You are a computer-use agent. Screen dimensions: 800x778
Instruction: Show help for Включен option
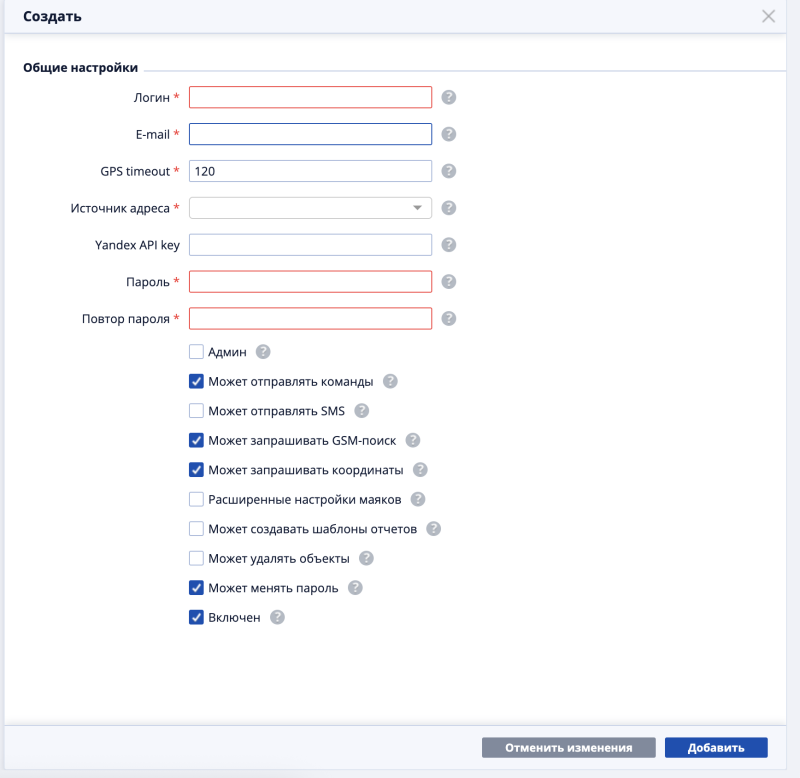278,618
